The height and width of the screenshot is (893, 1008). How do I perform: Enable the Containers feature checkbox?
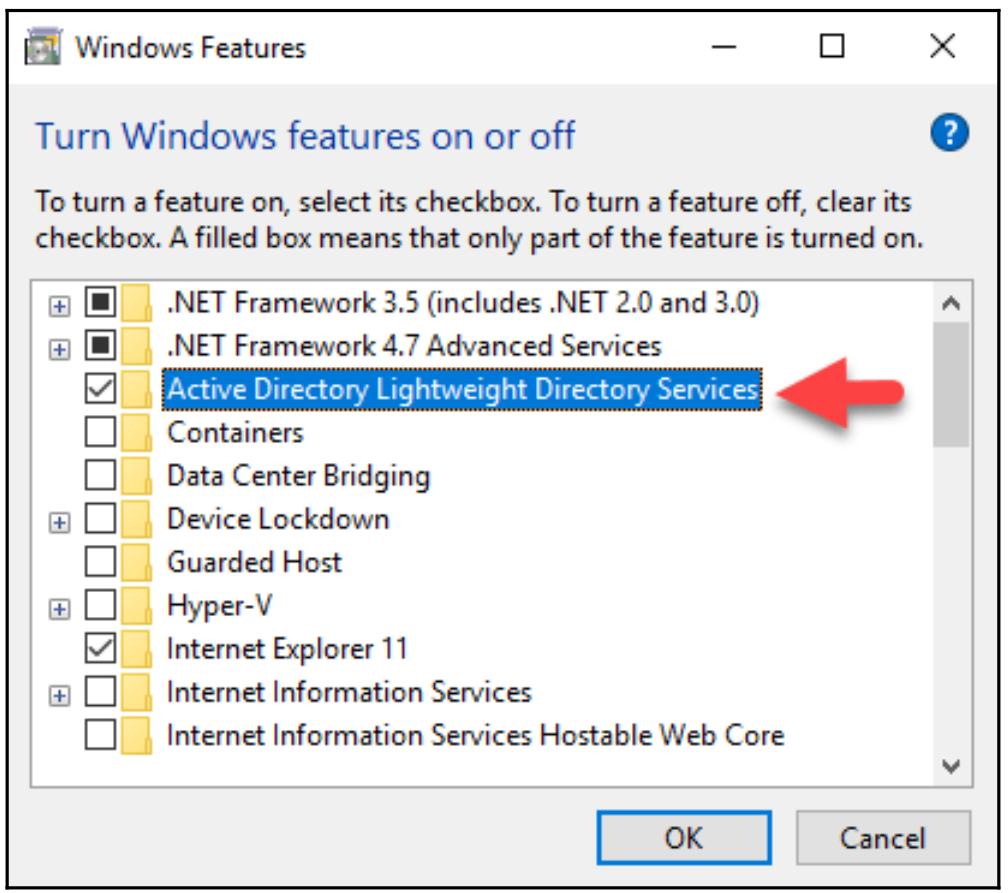pyautogui.click(x=101, y=432)
